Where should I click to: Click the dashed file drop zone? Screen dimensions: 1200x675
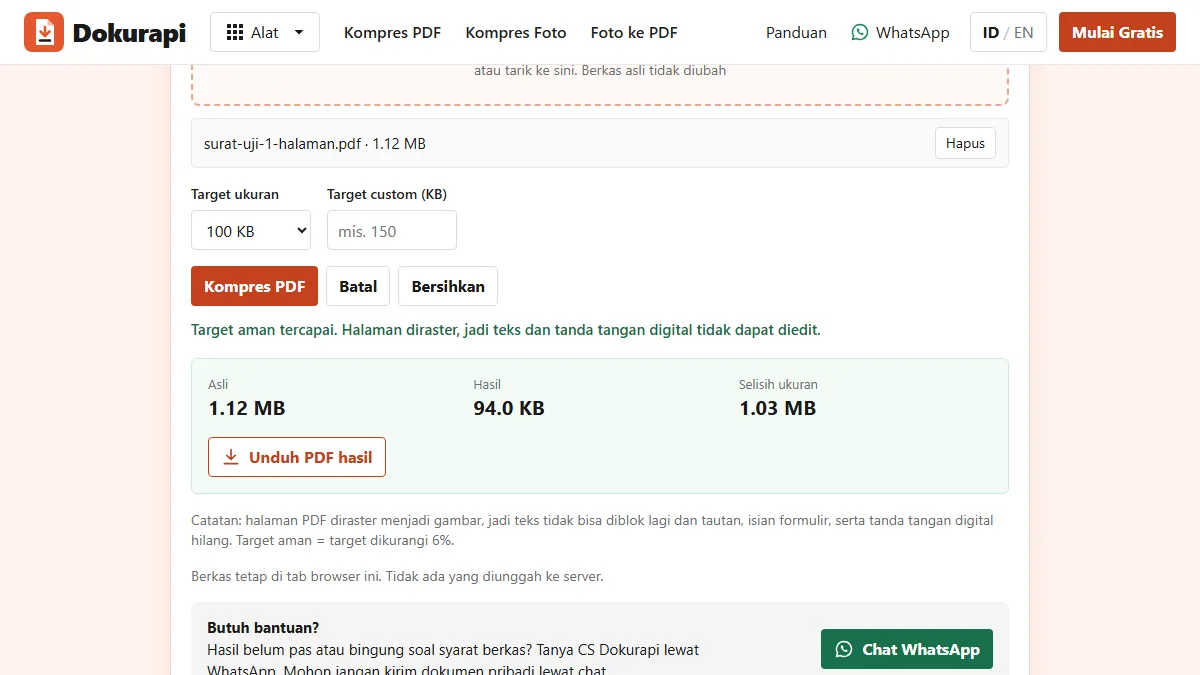point(600,84)
